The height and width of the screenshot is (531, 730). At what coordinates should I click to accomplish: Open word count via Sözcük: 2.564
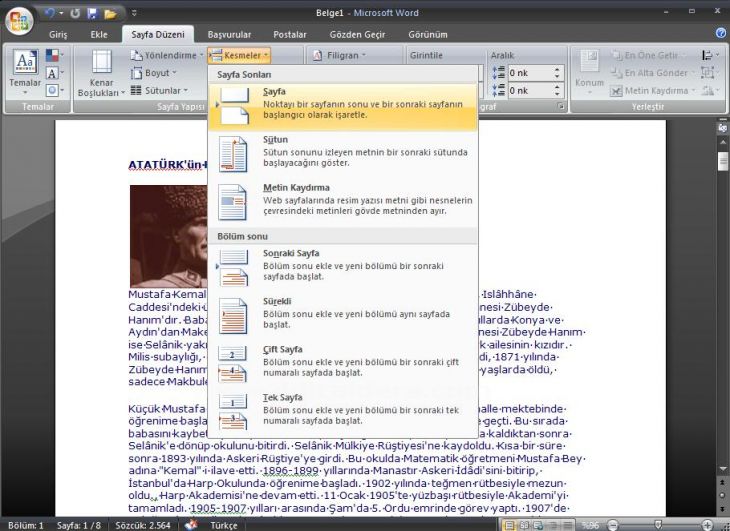[x=143, y=525]
